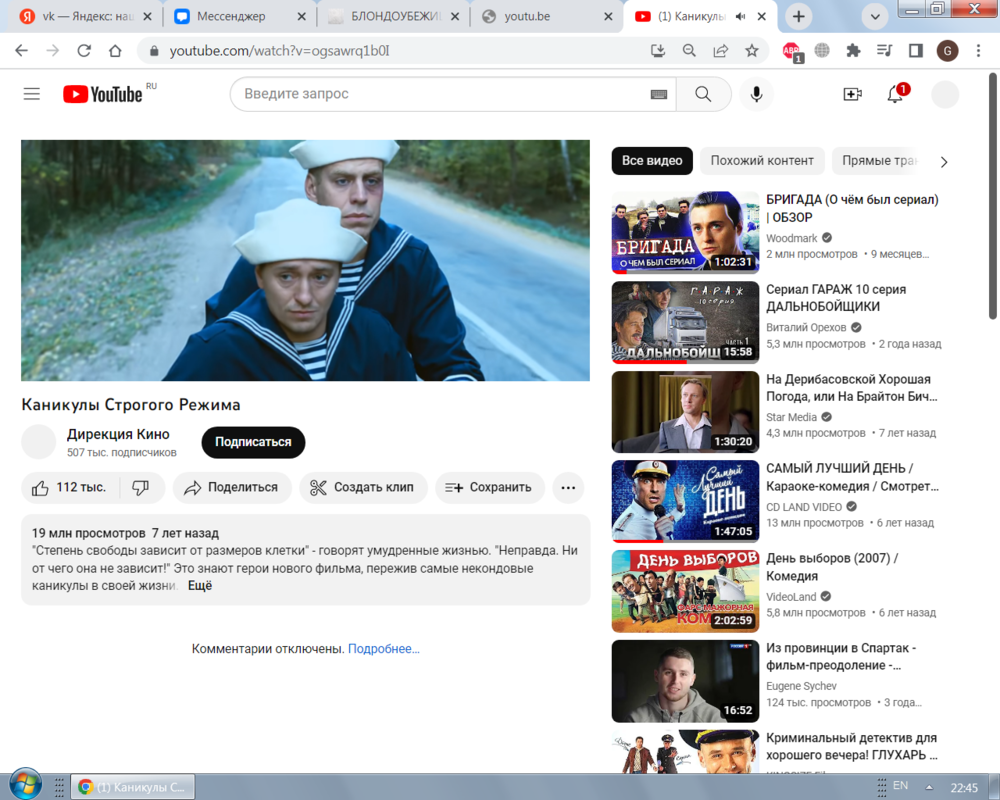
Task: Open browser zoom control in address bar
Action: point(689,51)
